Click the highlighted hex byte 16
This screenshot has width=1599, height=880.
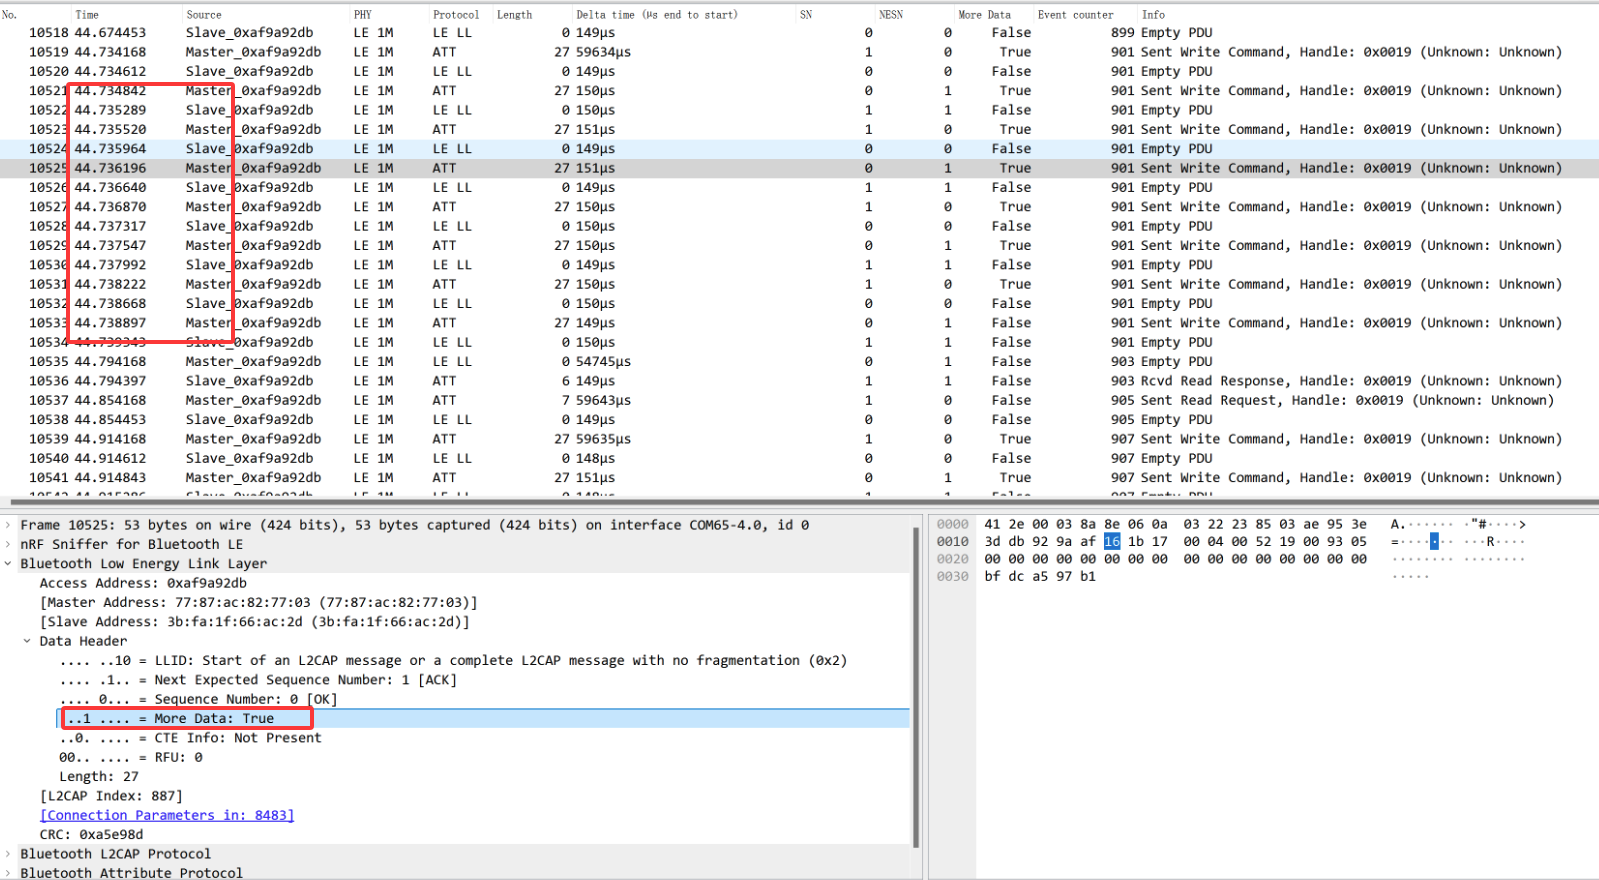[1112, 541]
